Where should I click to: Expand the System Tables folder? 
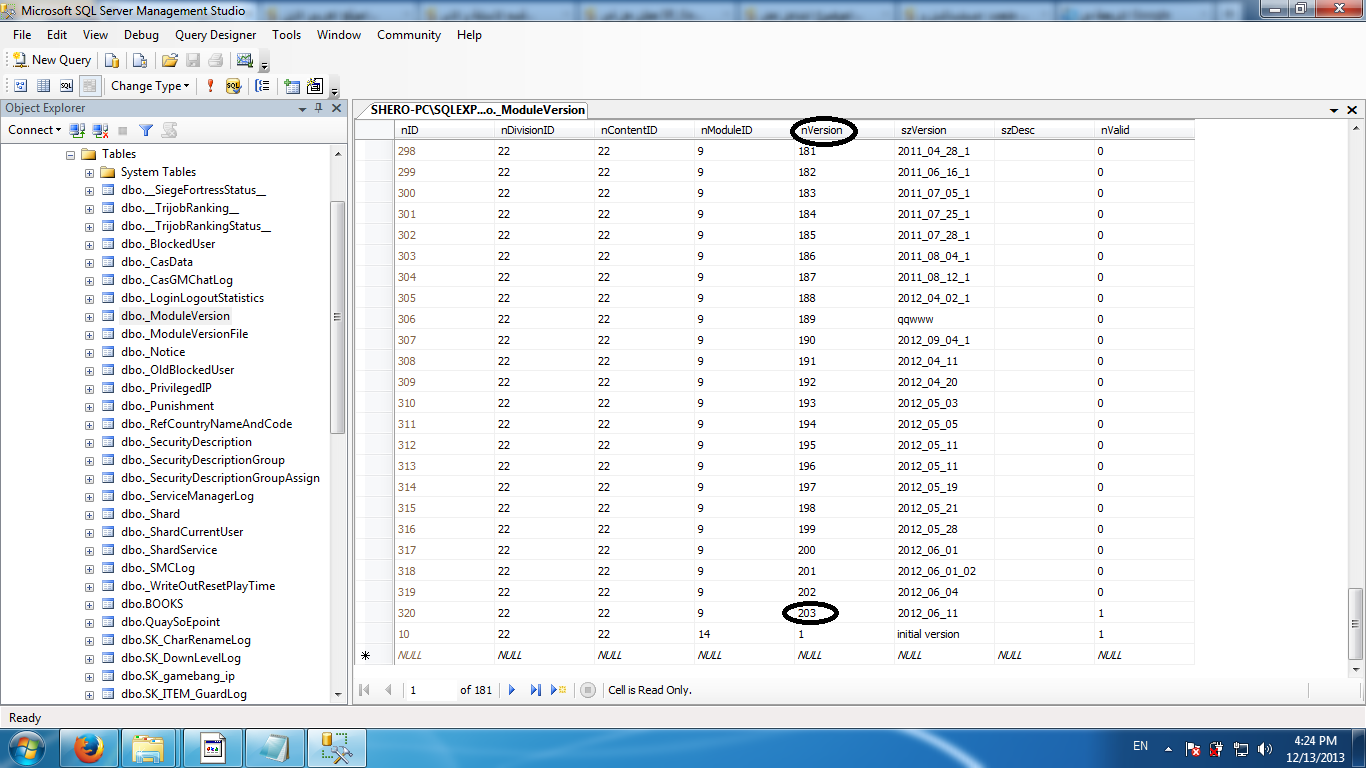89,173
